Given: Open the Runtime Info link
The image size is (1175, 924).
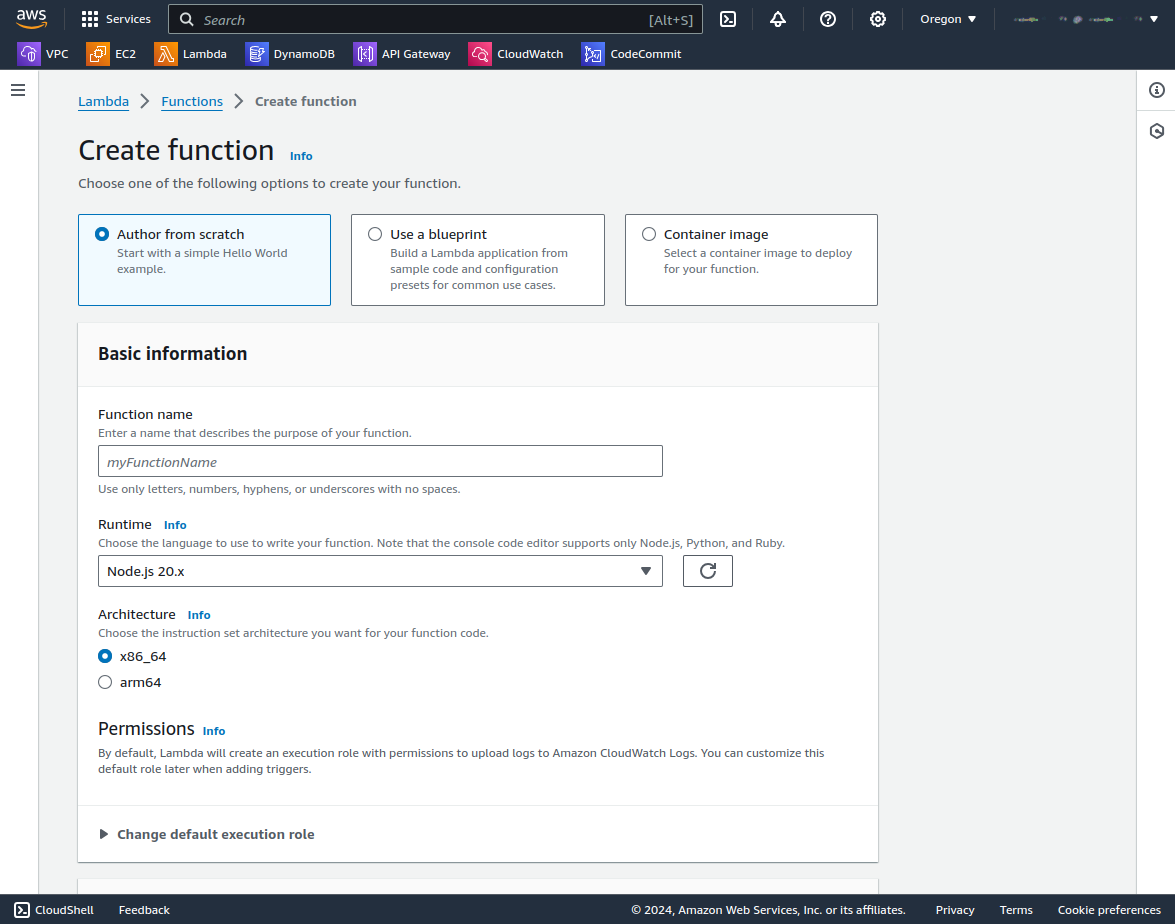Looking at the screenshot, I should [175, 525].
